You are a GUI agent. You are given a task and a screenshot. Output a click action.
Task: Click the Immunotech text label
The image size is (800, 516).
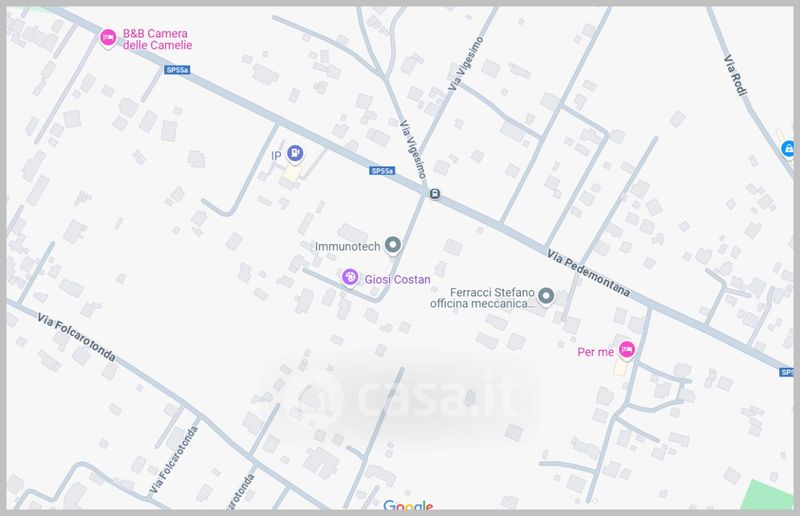347,247
